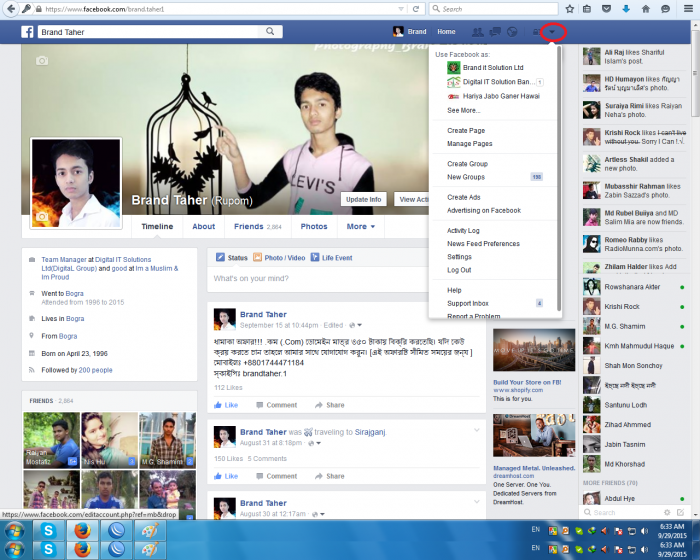The image size is (700, 560).
Task: Open the Pocket icon in Firefox toolbar
Action: pos(606,9)
